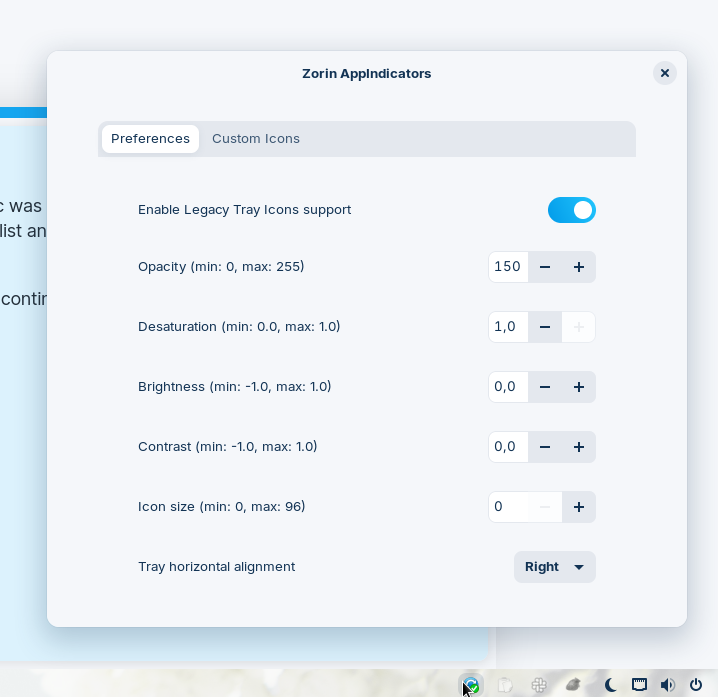Open the Tray horizontal alignment dropdown
Image resolution: width=718 pixels, height=697 pixels.
(555, 567)
